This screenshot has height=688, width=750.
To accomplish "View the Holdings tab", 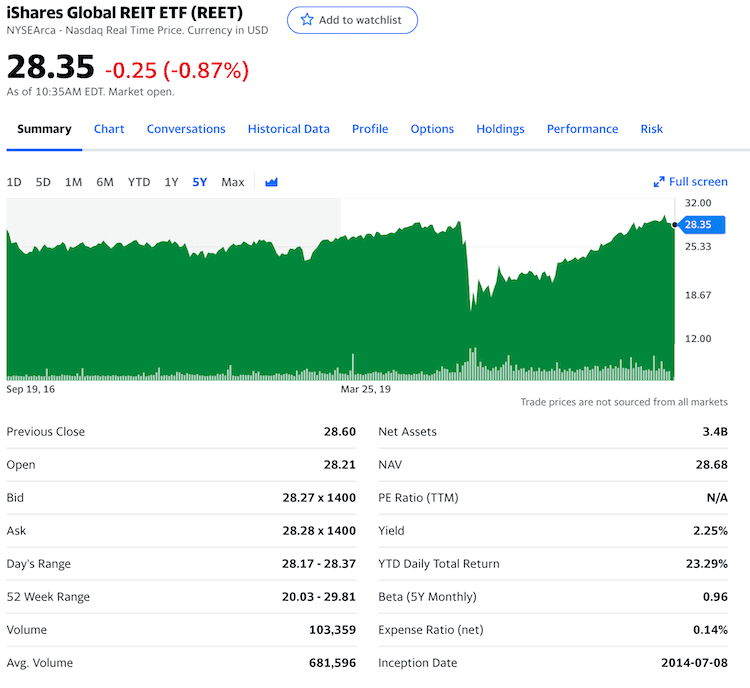I will [500, 129].
